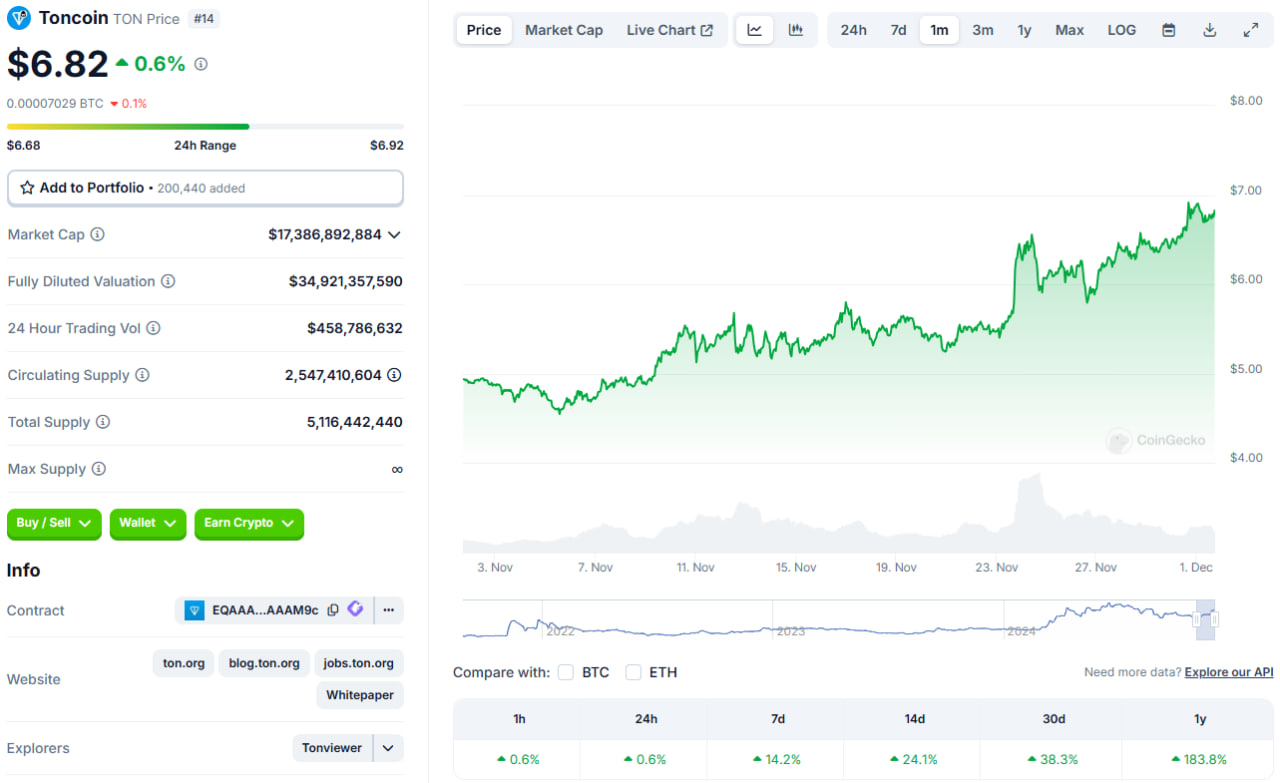Open the contract more options ellipsis

click(389, 610)
